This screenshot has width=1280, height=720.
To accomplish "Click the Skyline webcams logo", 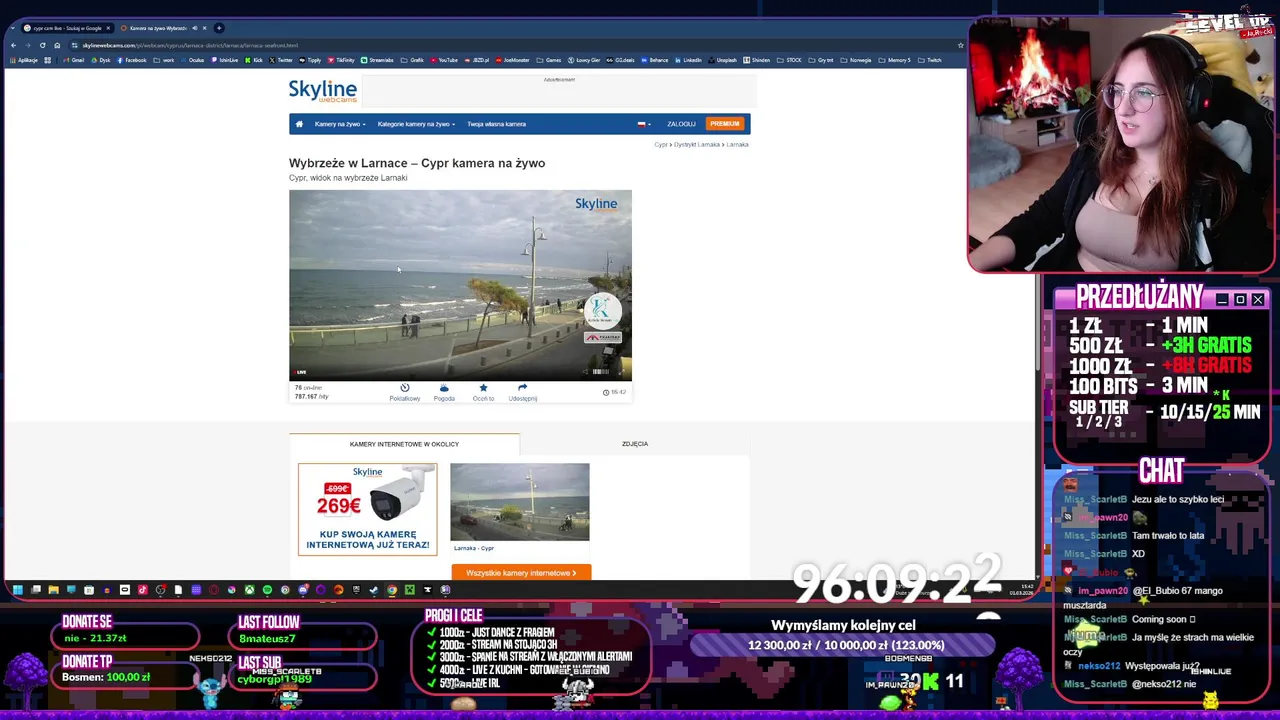I will click(x=323, y=91).
